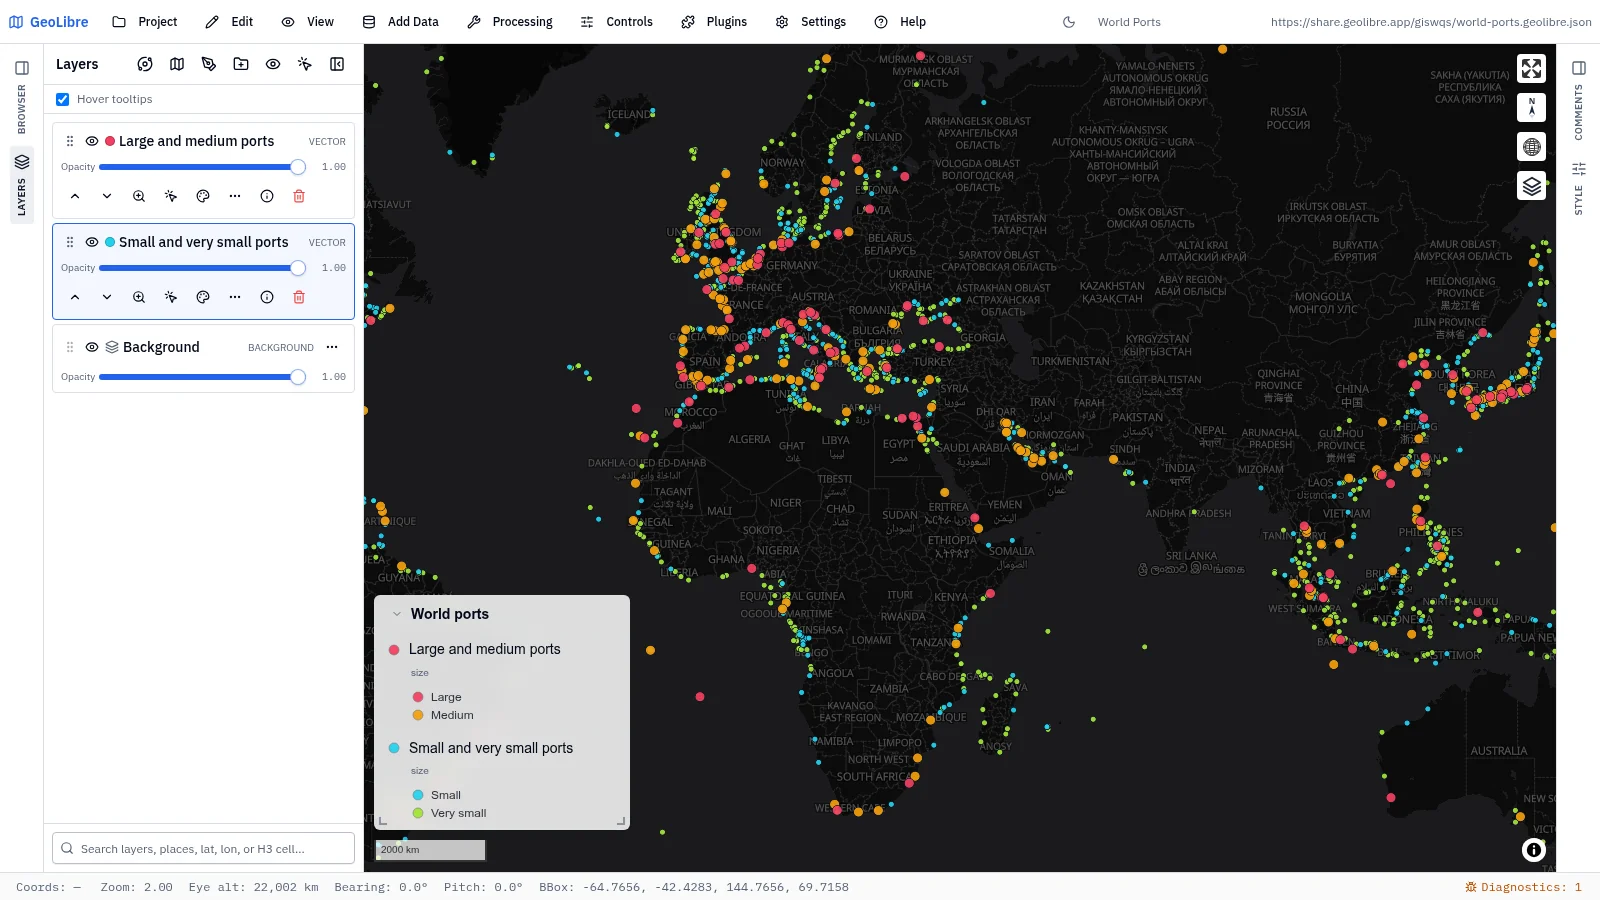Toggle fullscreen map button
This screenshot has width=1600, height=900.
pos(1531,68)
